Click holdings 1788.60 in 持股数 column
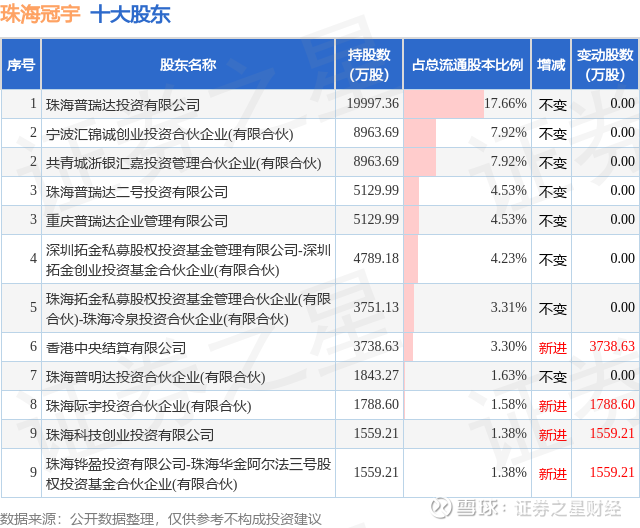This screenshot has width=640, height=528. coord(376,404)
